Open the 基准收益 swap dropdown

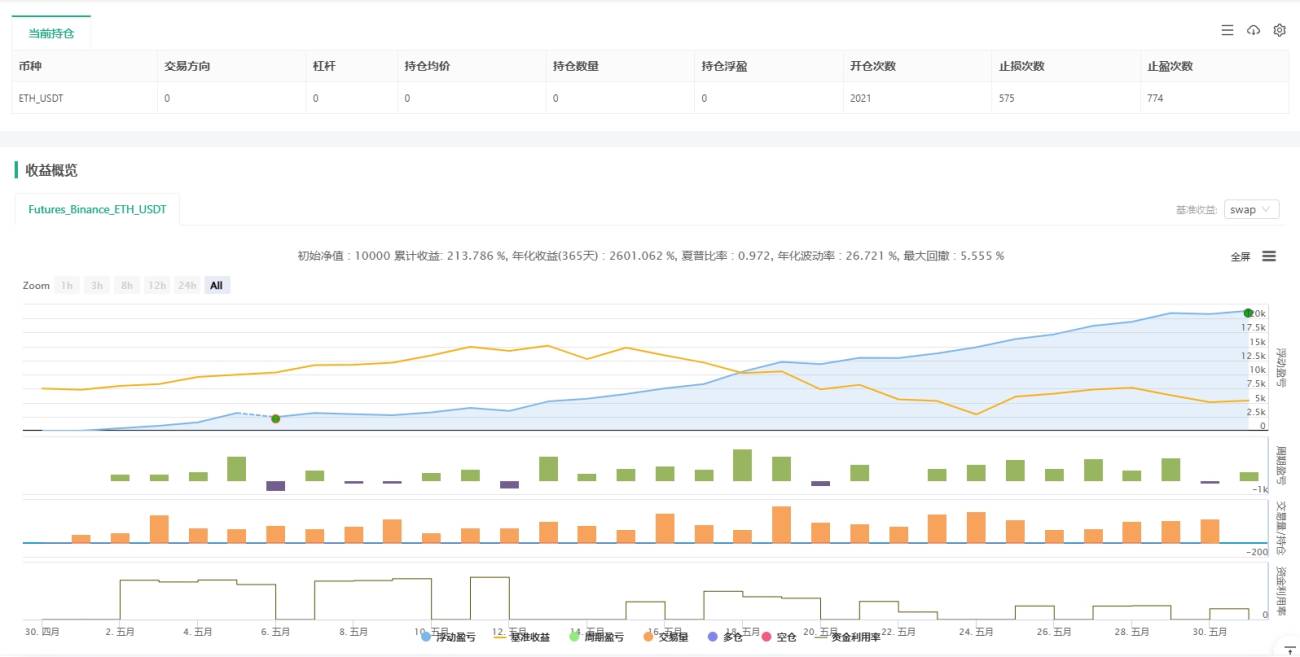click(x=1252, y=210)
